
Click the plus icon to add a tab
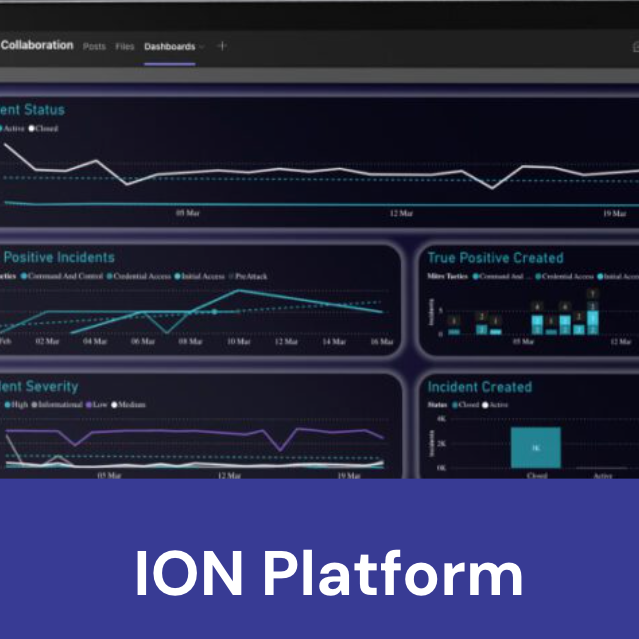click(x=222, y=46)
